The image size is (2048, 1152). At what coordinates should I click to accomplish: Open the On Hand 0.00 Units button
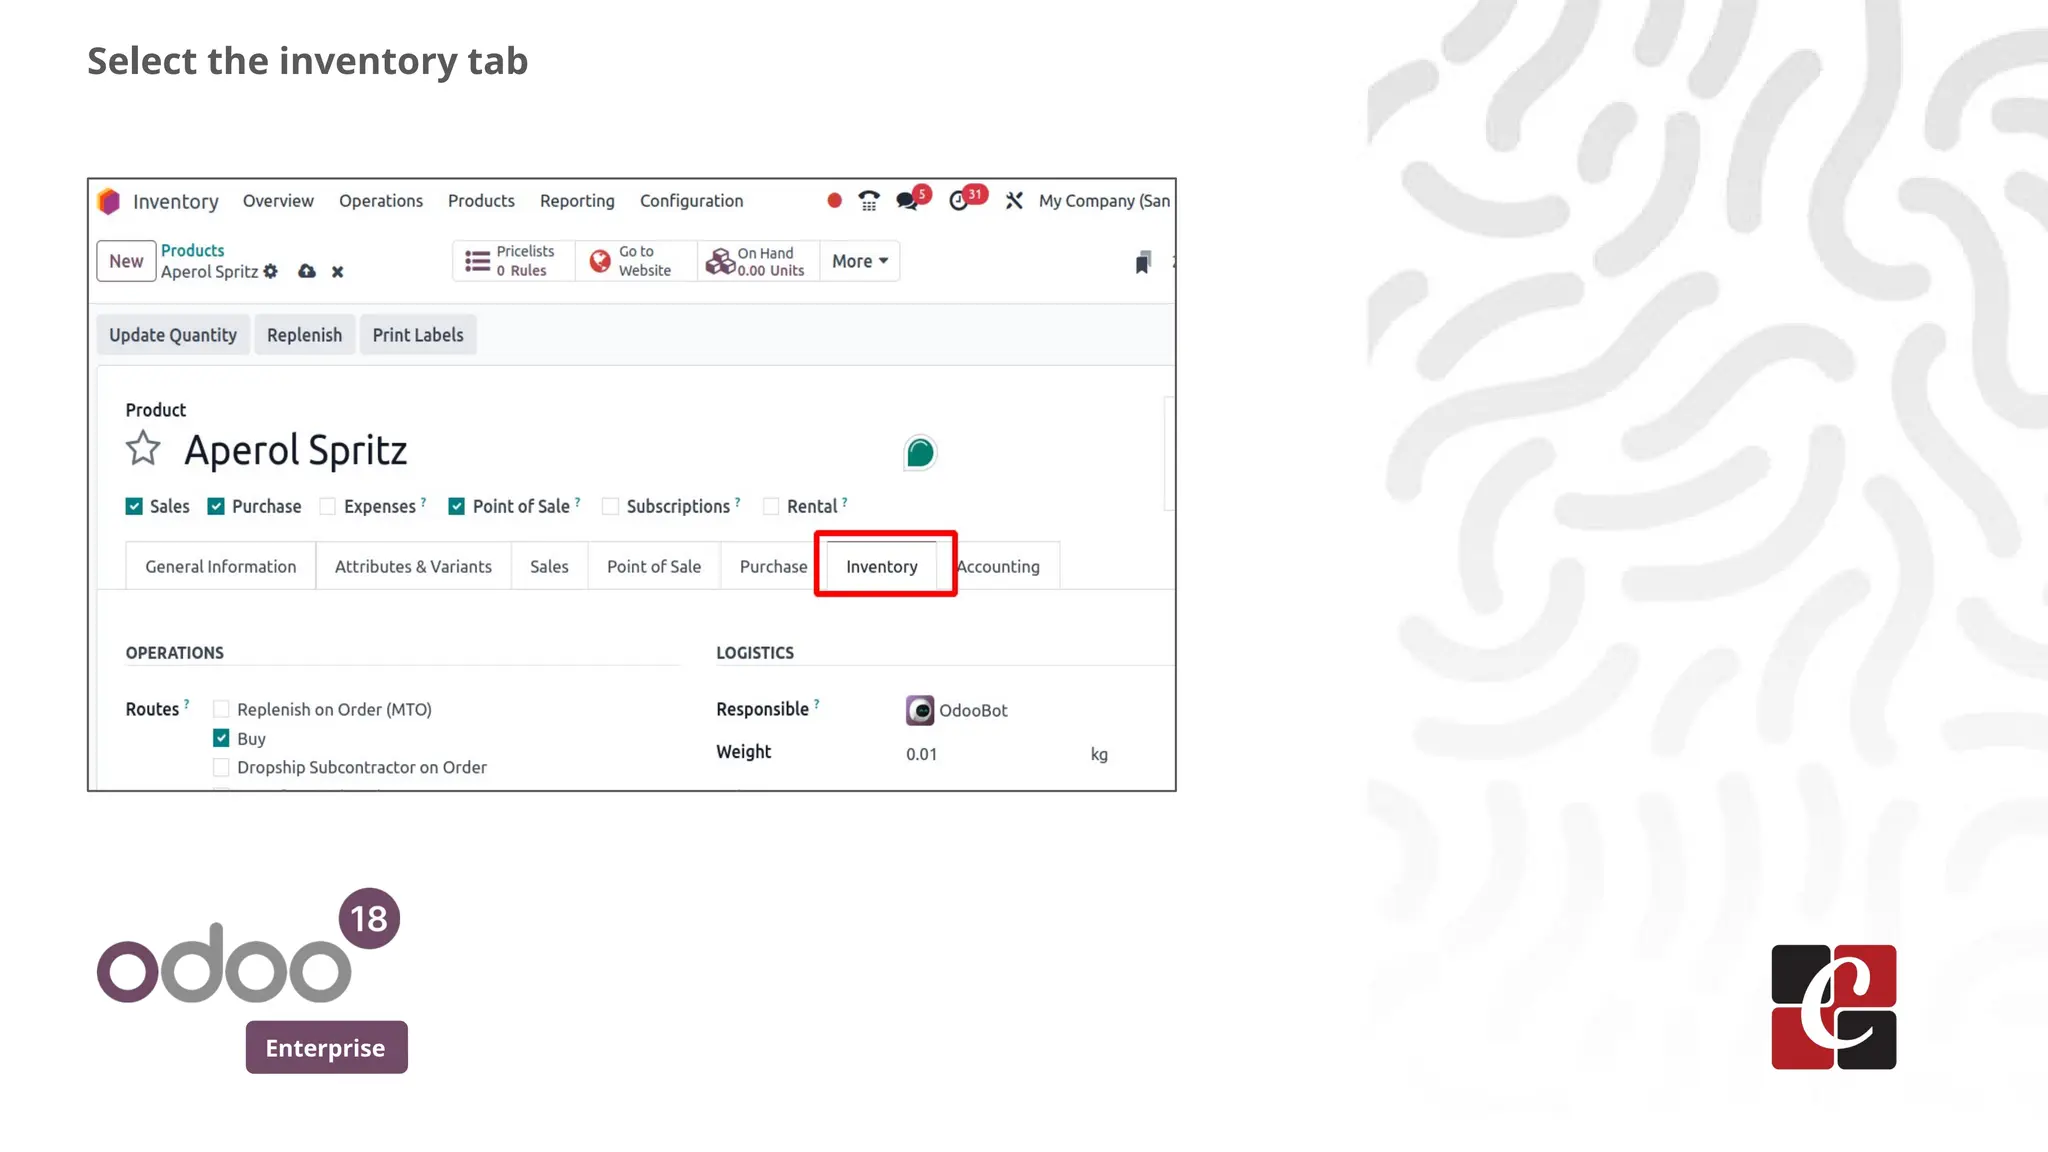pyautogui.click(x=758, y=261)
